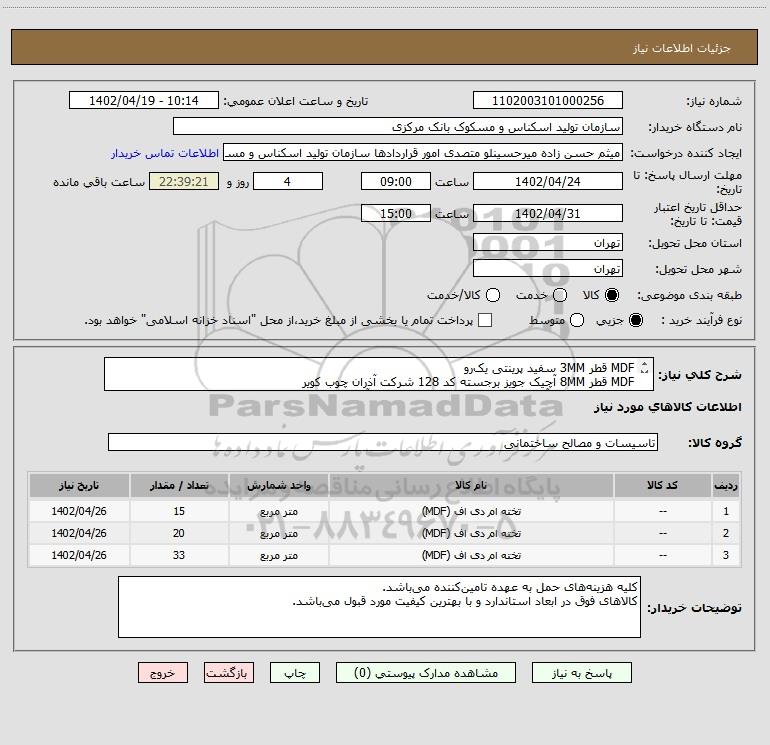Click the announcement date field 1402/04/19 - 10:14
This screenshot has height=745, width=770.
point(144,100)
